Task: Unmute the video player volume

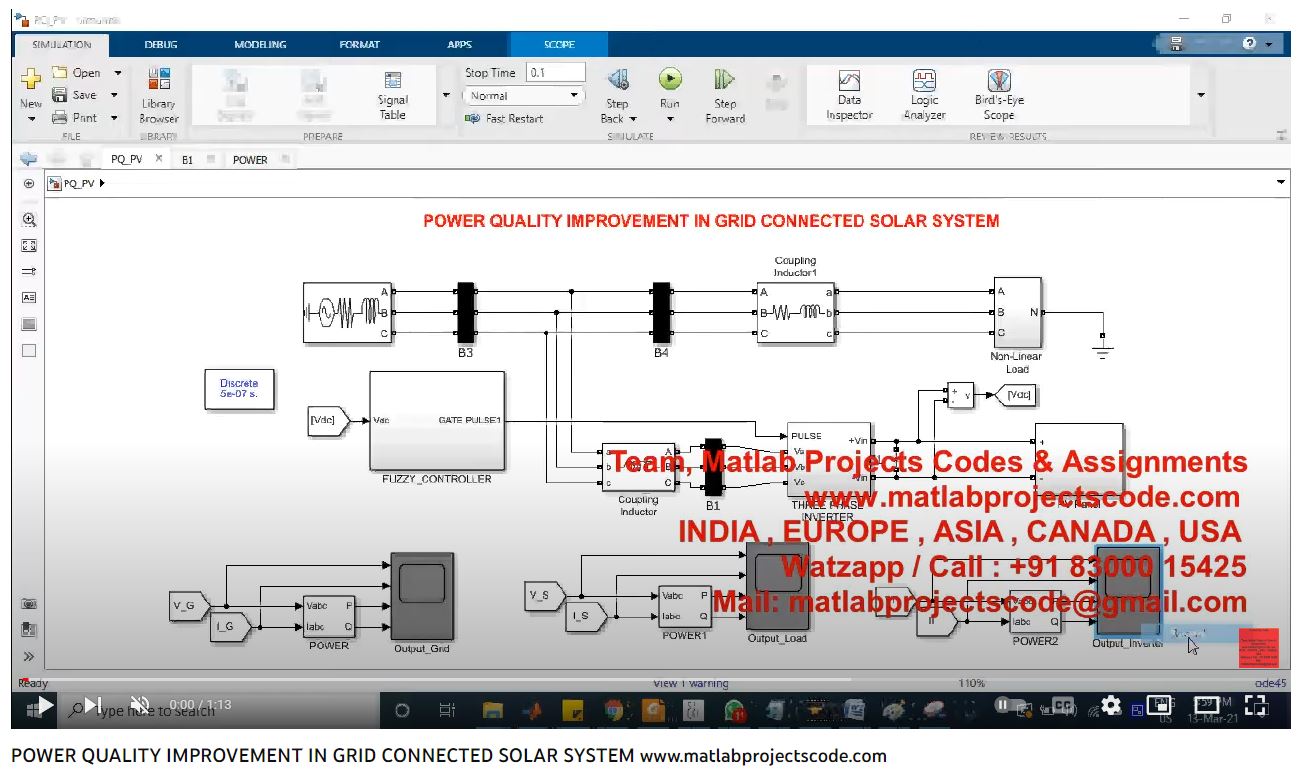Action: [x=140, y=705]
